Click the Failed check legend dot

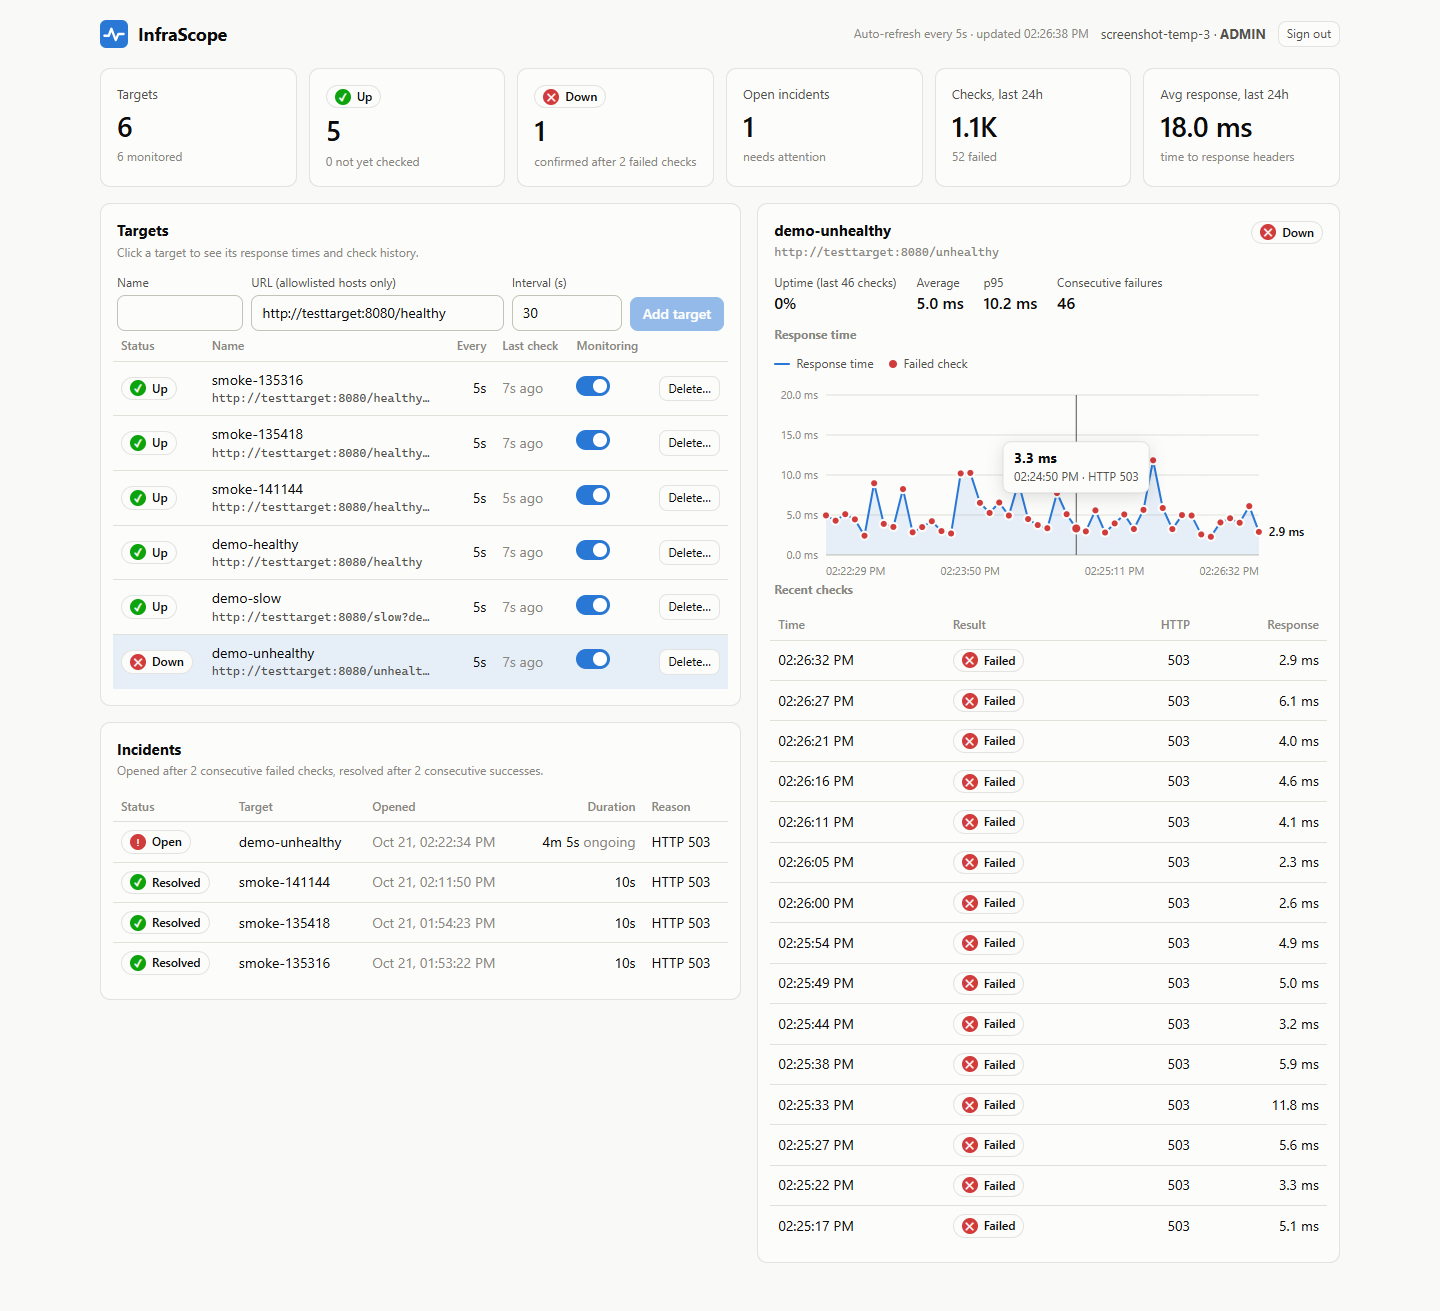893,364
